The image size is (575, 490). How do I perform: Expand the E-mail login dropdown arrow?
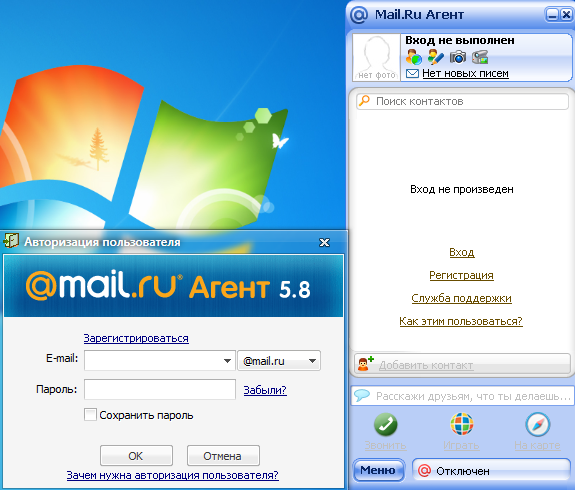click(x=227, y=361)
